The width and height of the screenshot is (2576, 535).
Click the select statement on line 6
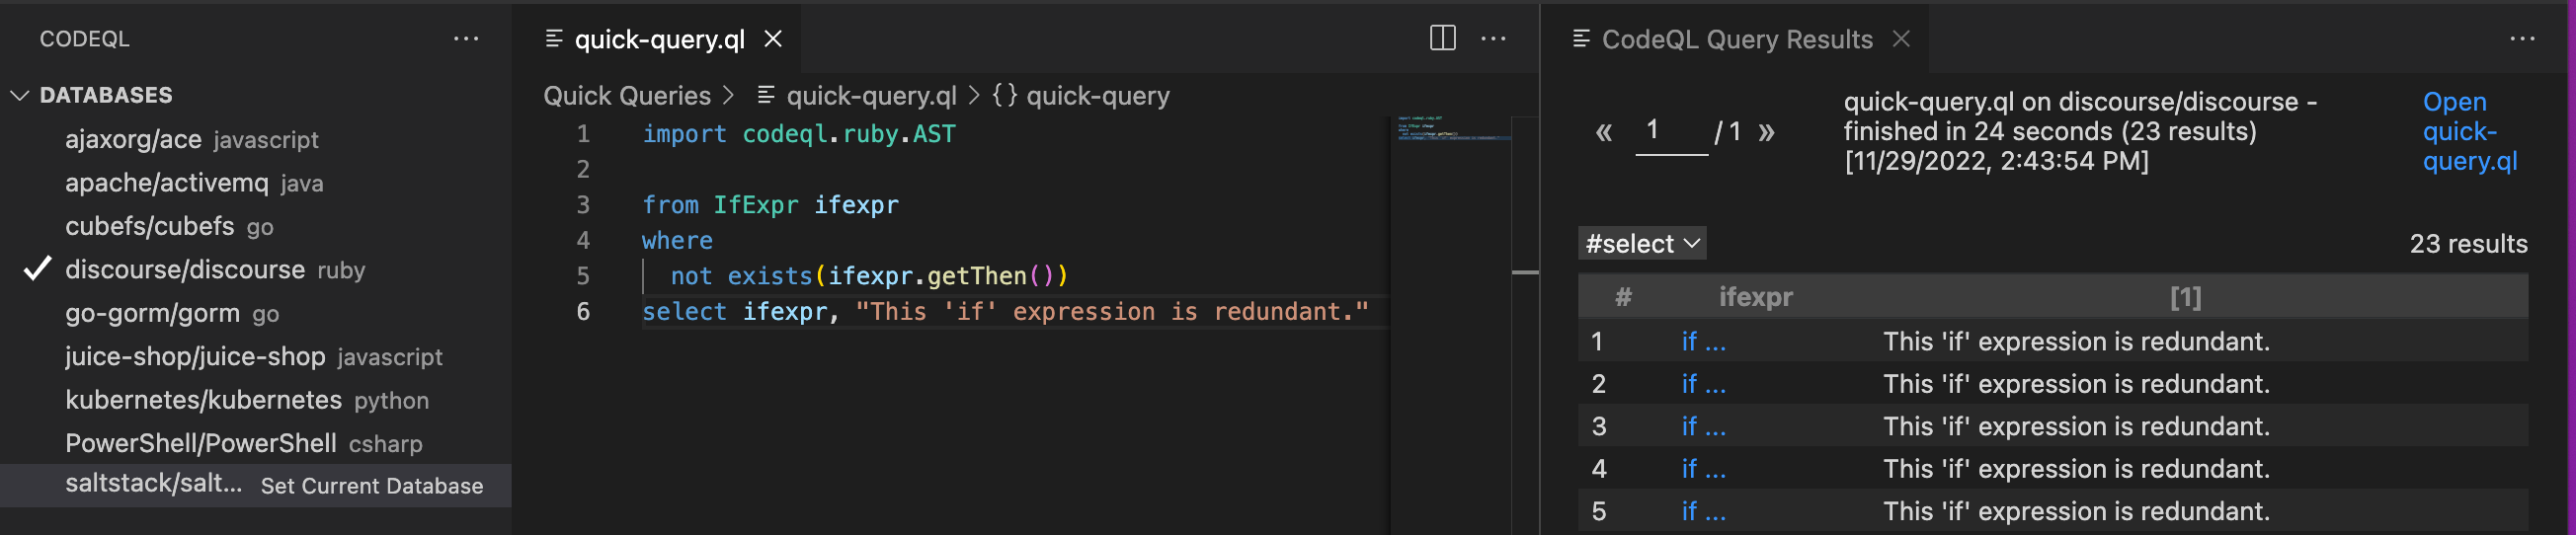1005,312
